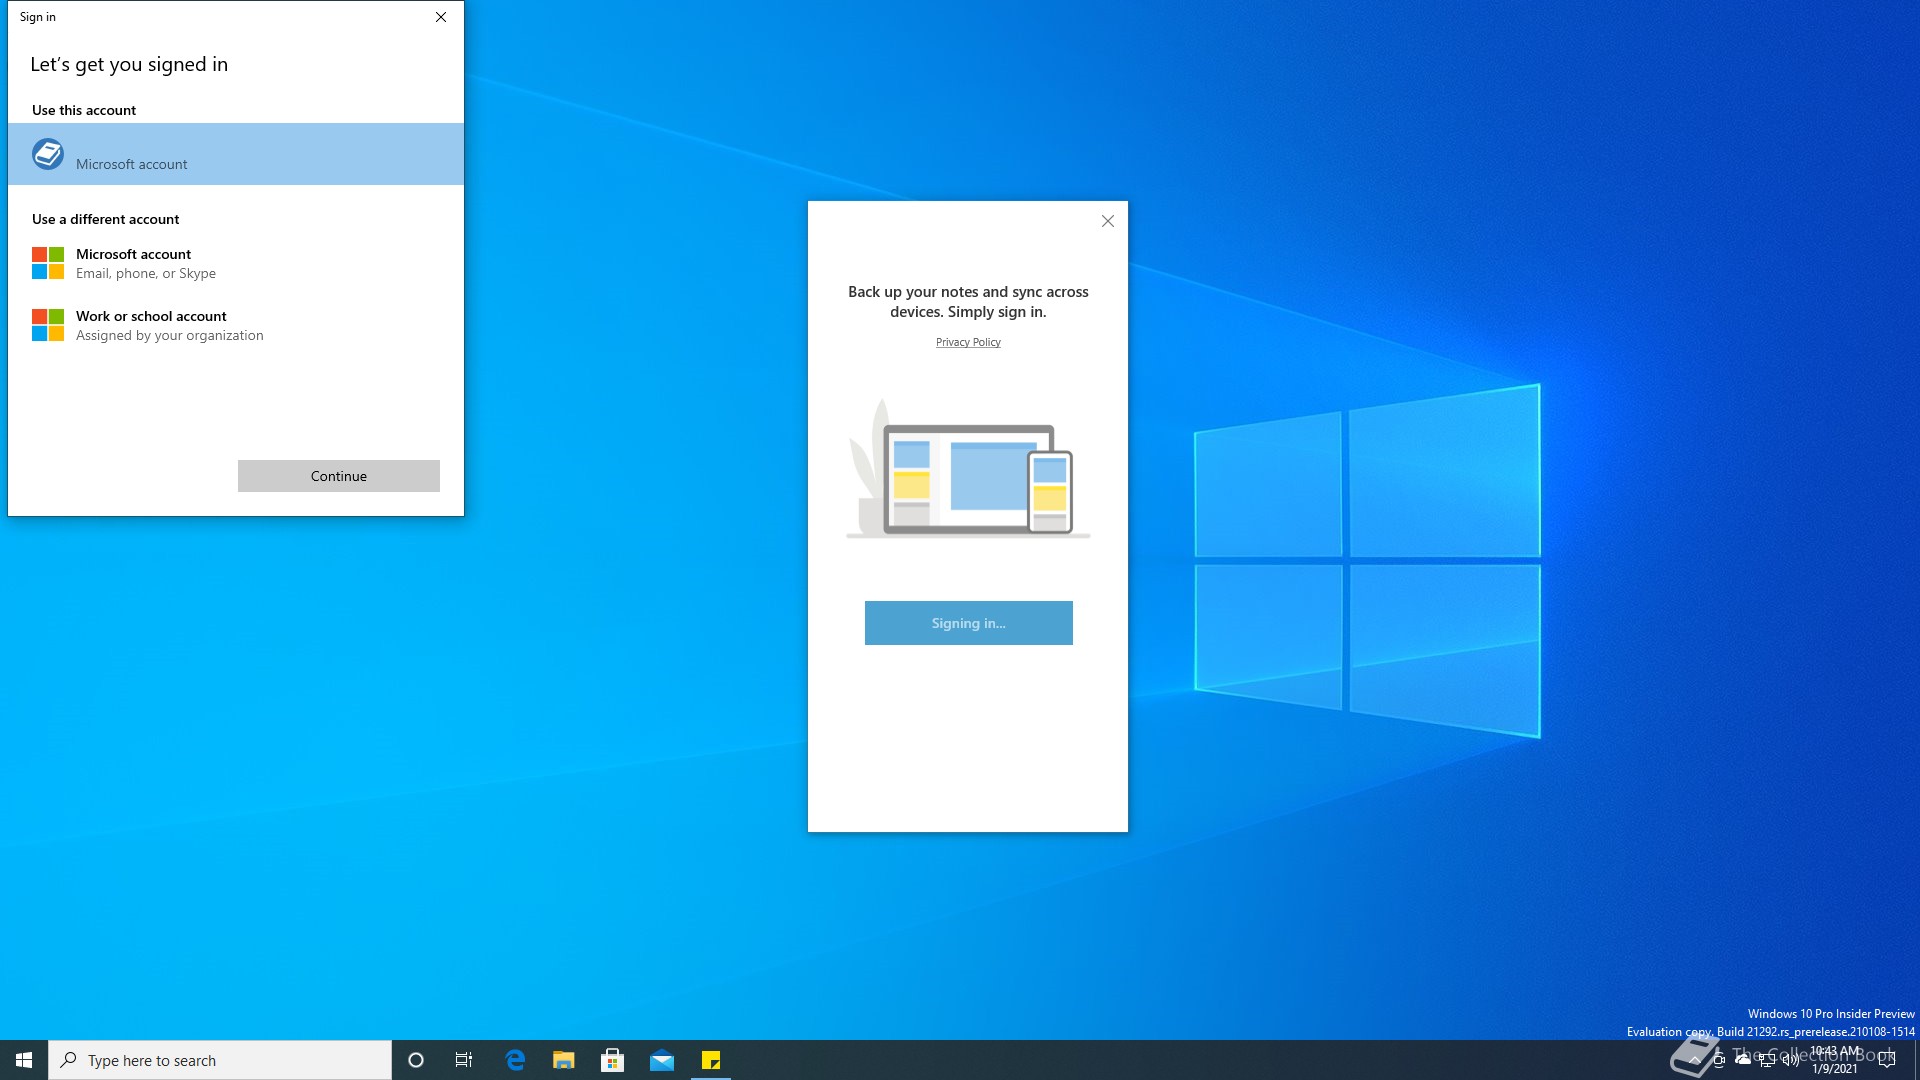The width and height of the screenshot is (1920, 1080).
Task: Launch Microsoft Edge from the taskbar
Action: pyautogui.click(x=515, y=1060)
